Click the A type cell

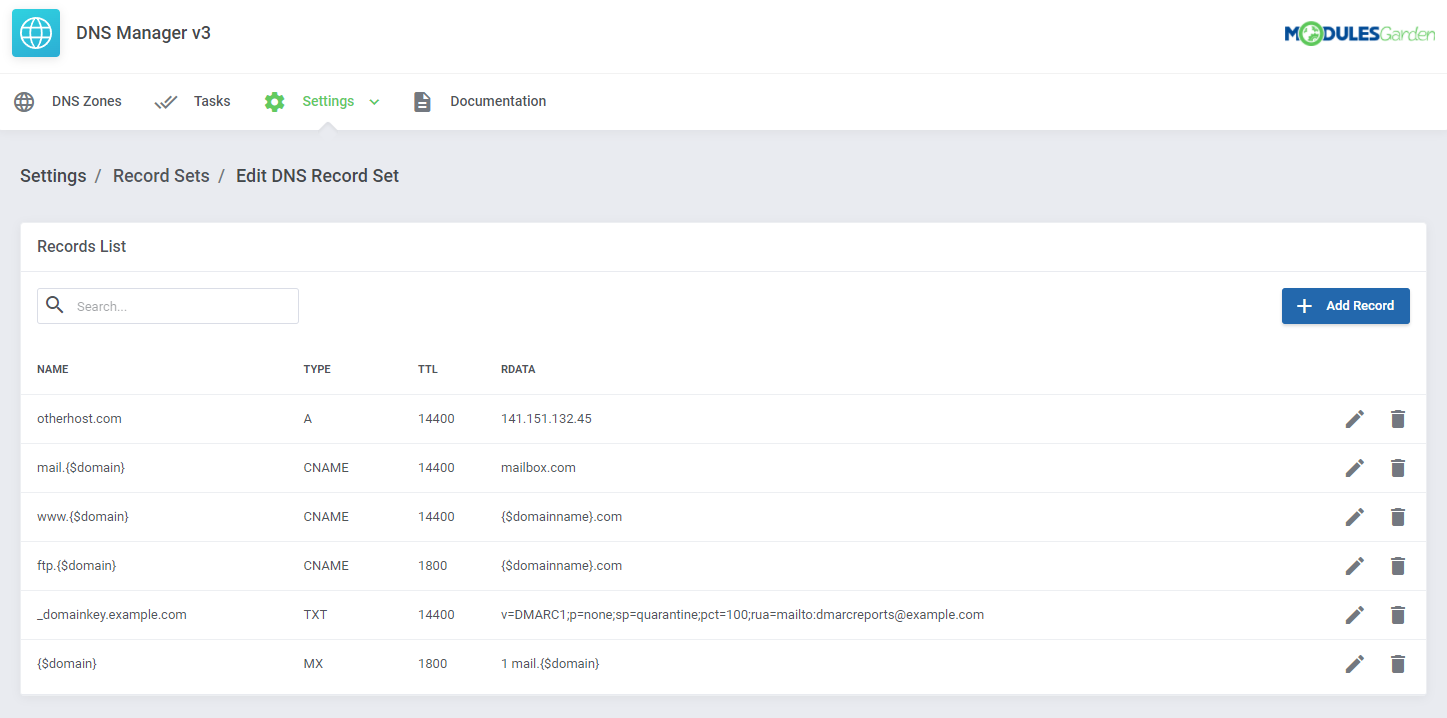tap(308, 419)
